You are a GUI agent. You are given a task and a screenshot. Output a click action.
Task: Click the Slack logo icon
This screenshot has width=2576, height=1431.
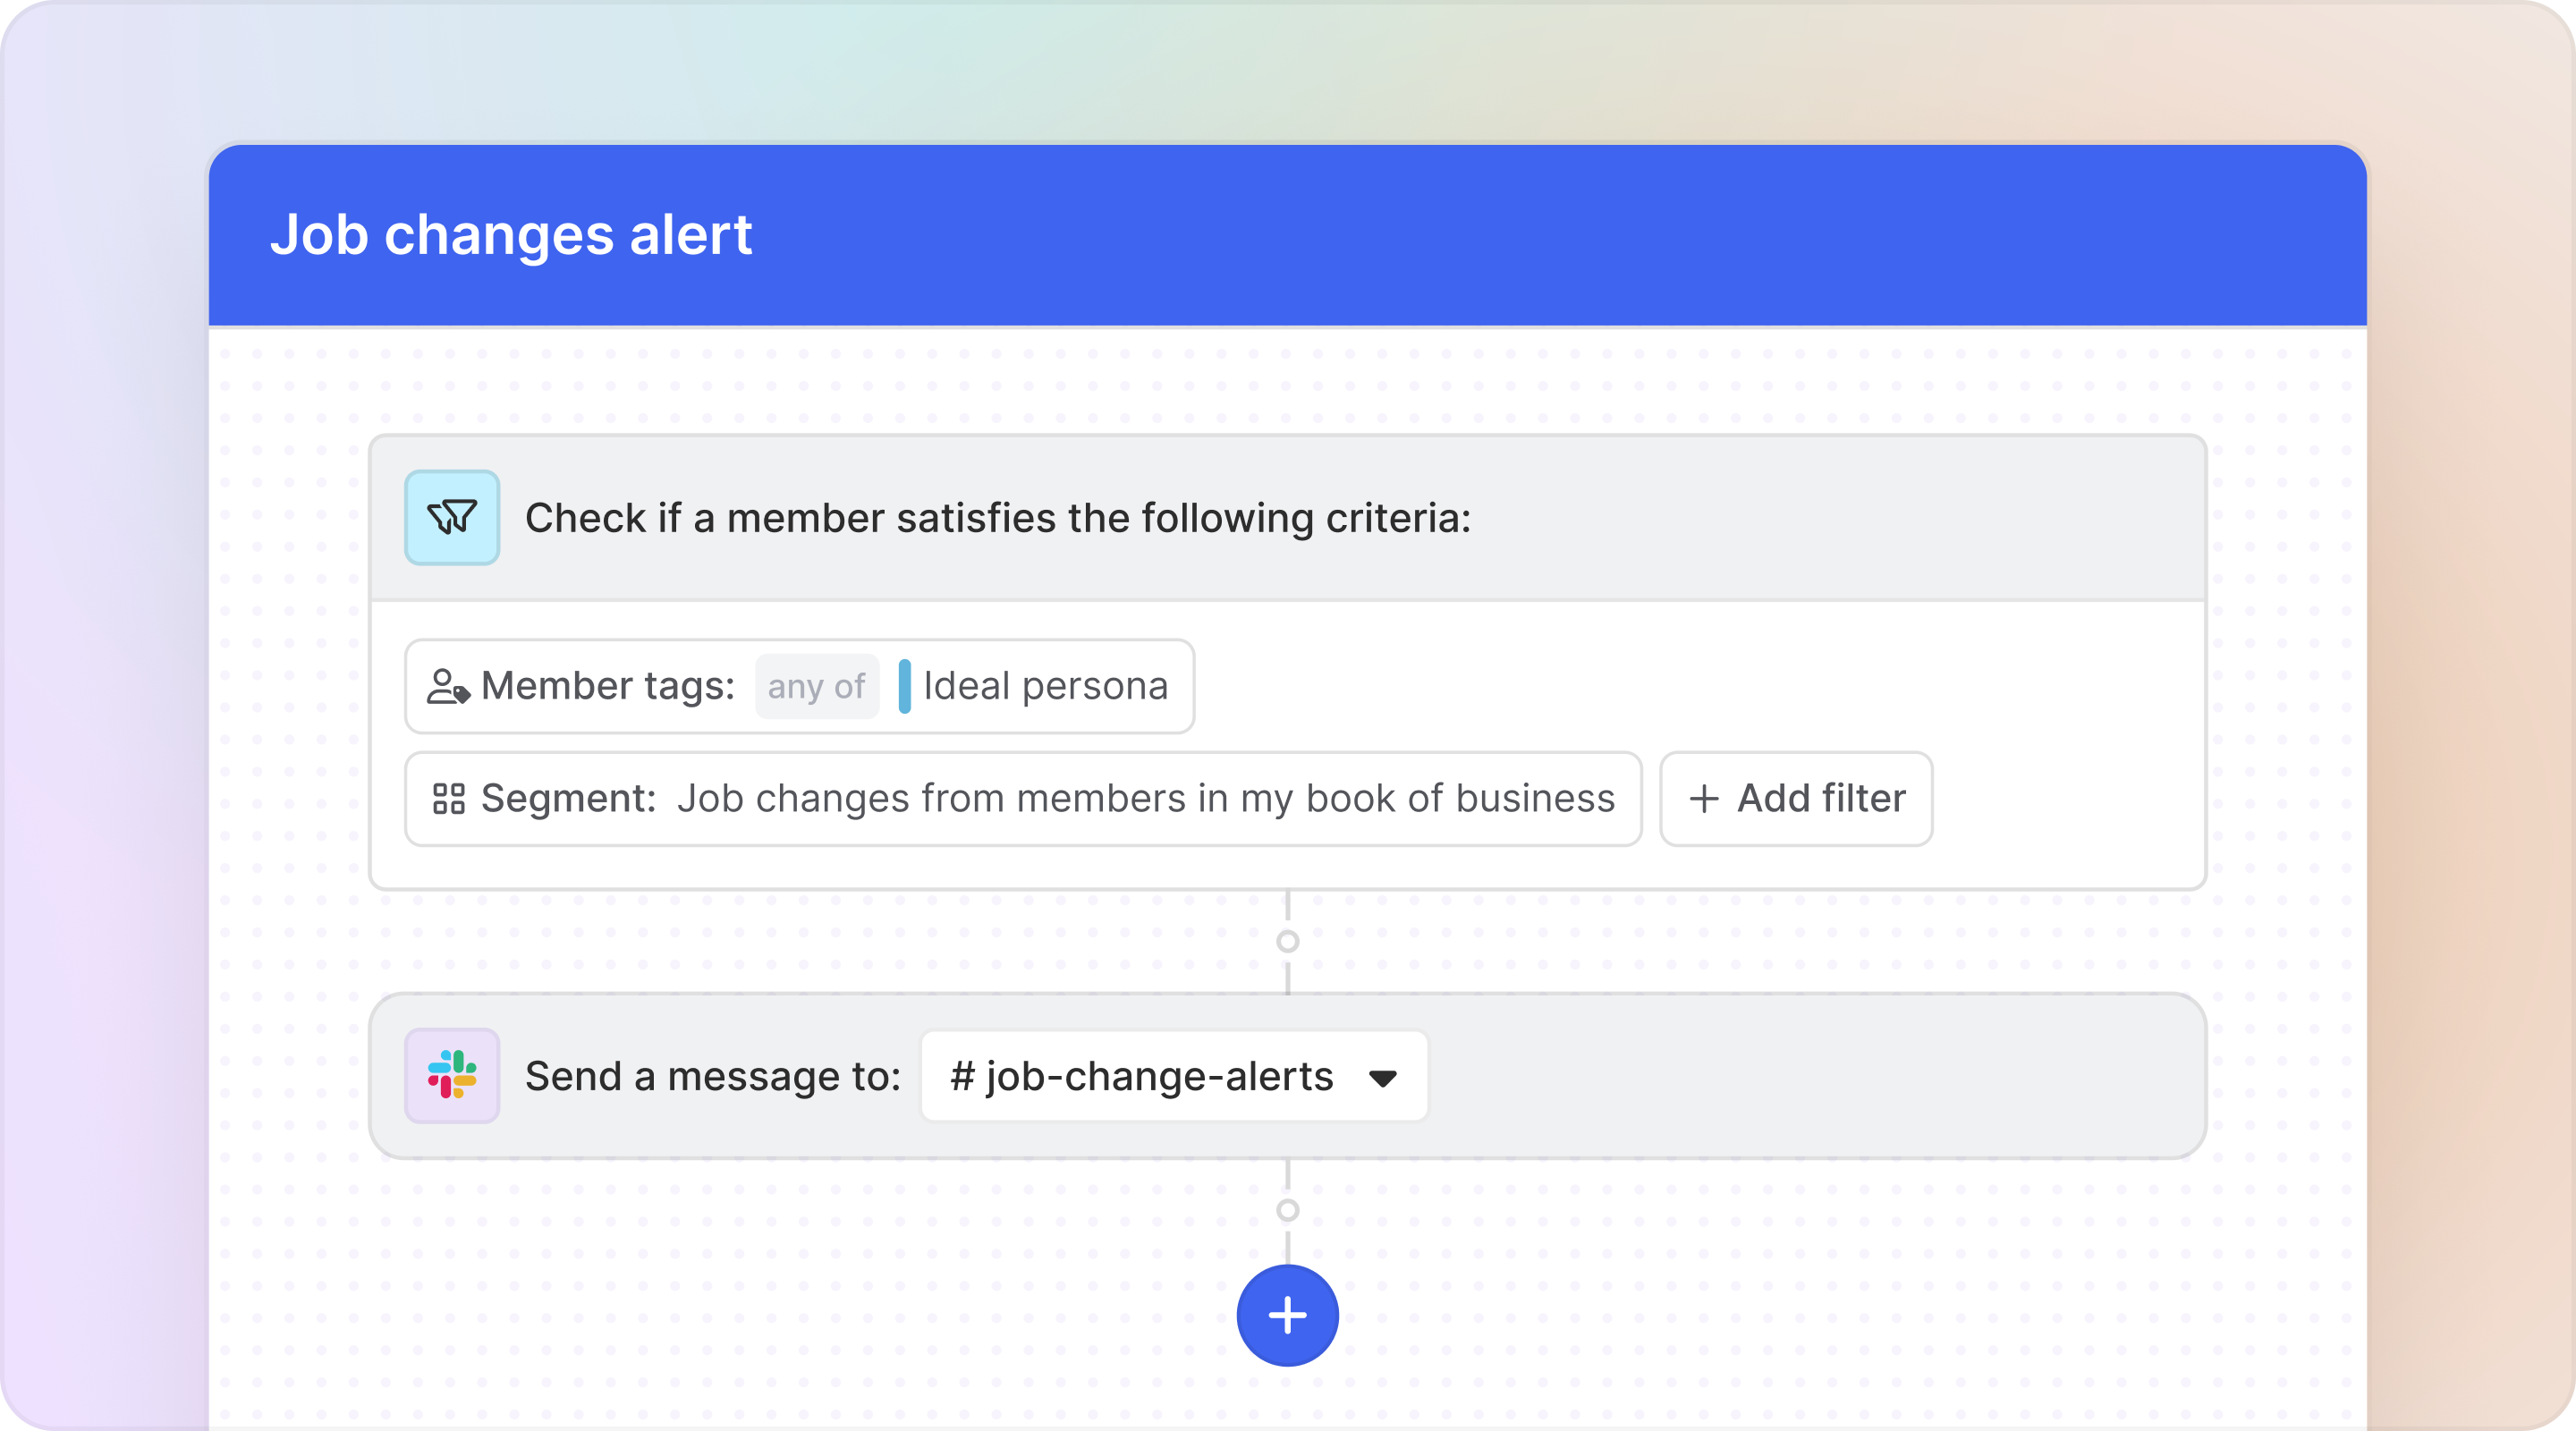[452, 1075]
